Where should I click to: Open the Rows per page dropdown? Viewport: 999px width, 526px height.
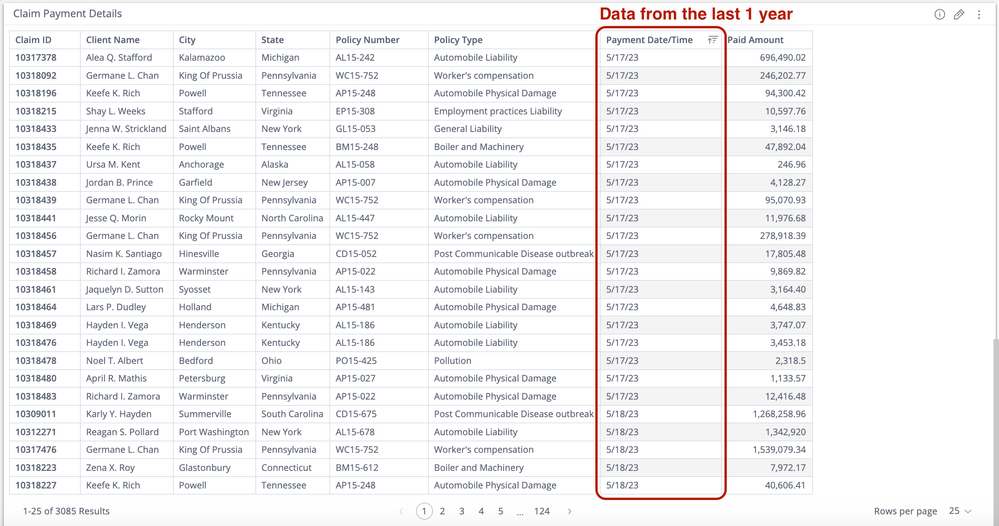[x=960, y=511]
